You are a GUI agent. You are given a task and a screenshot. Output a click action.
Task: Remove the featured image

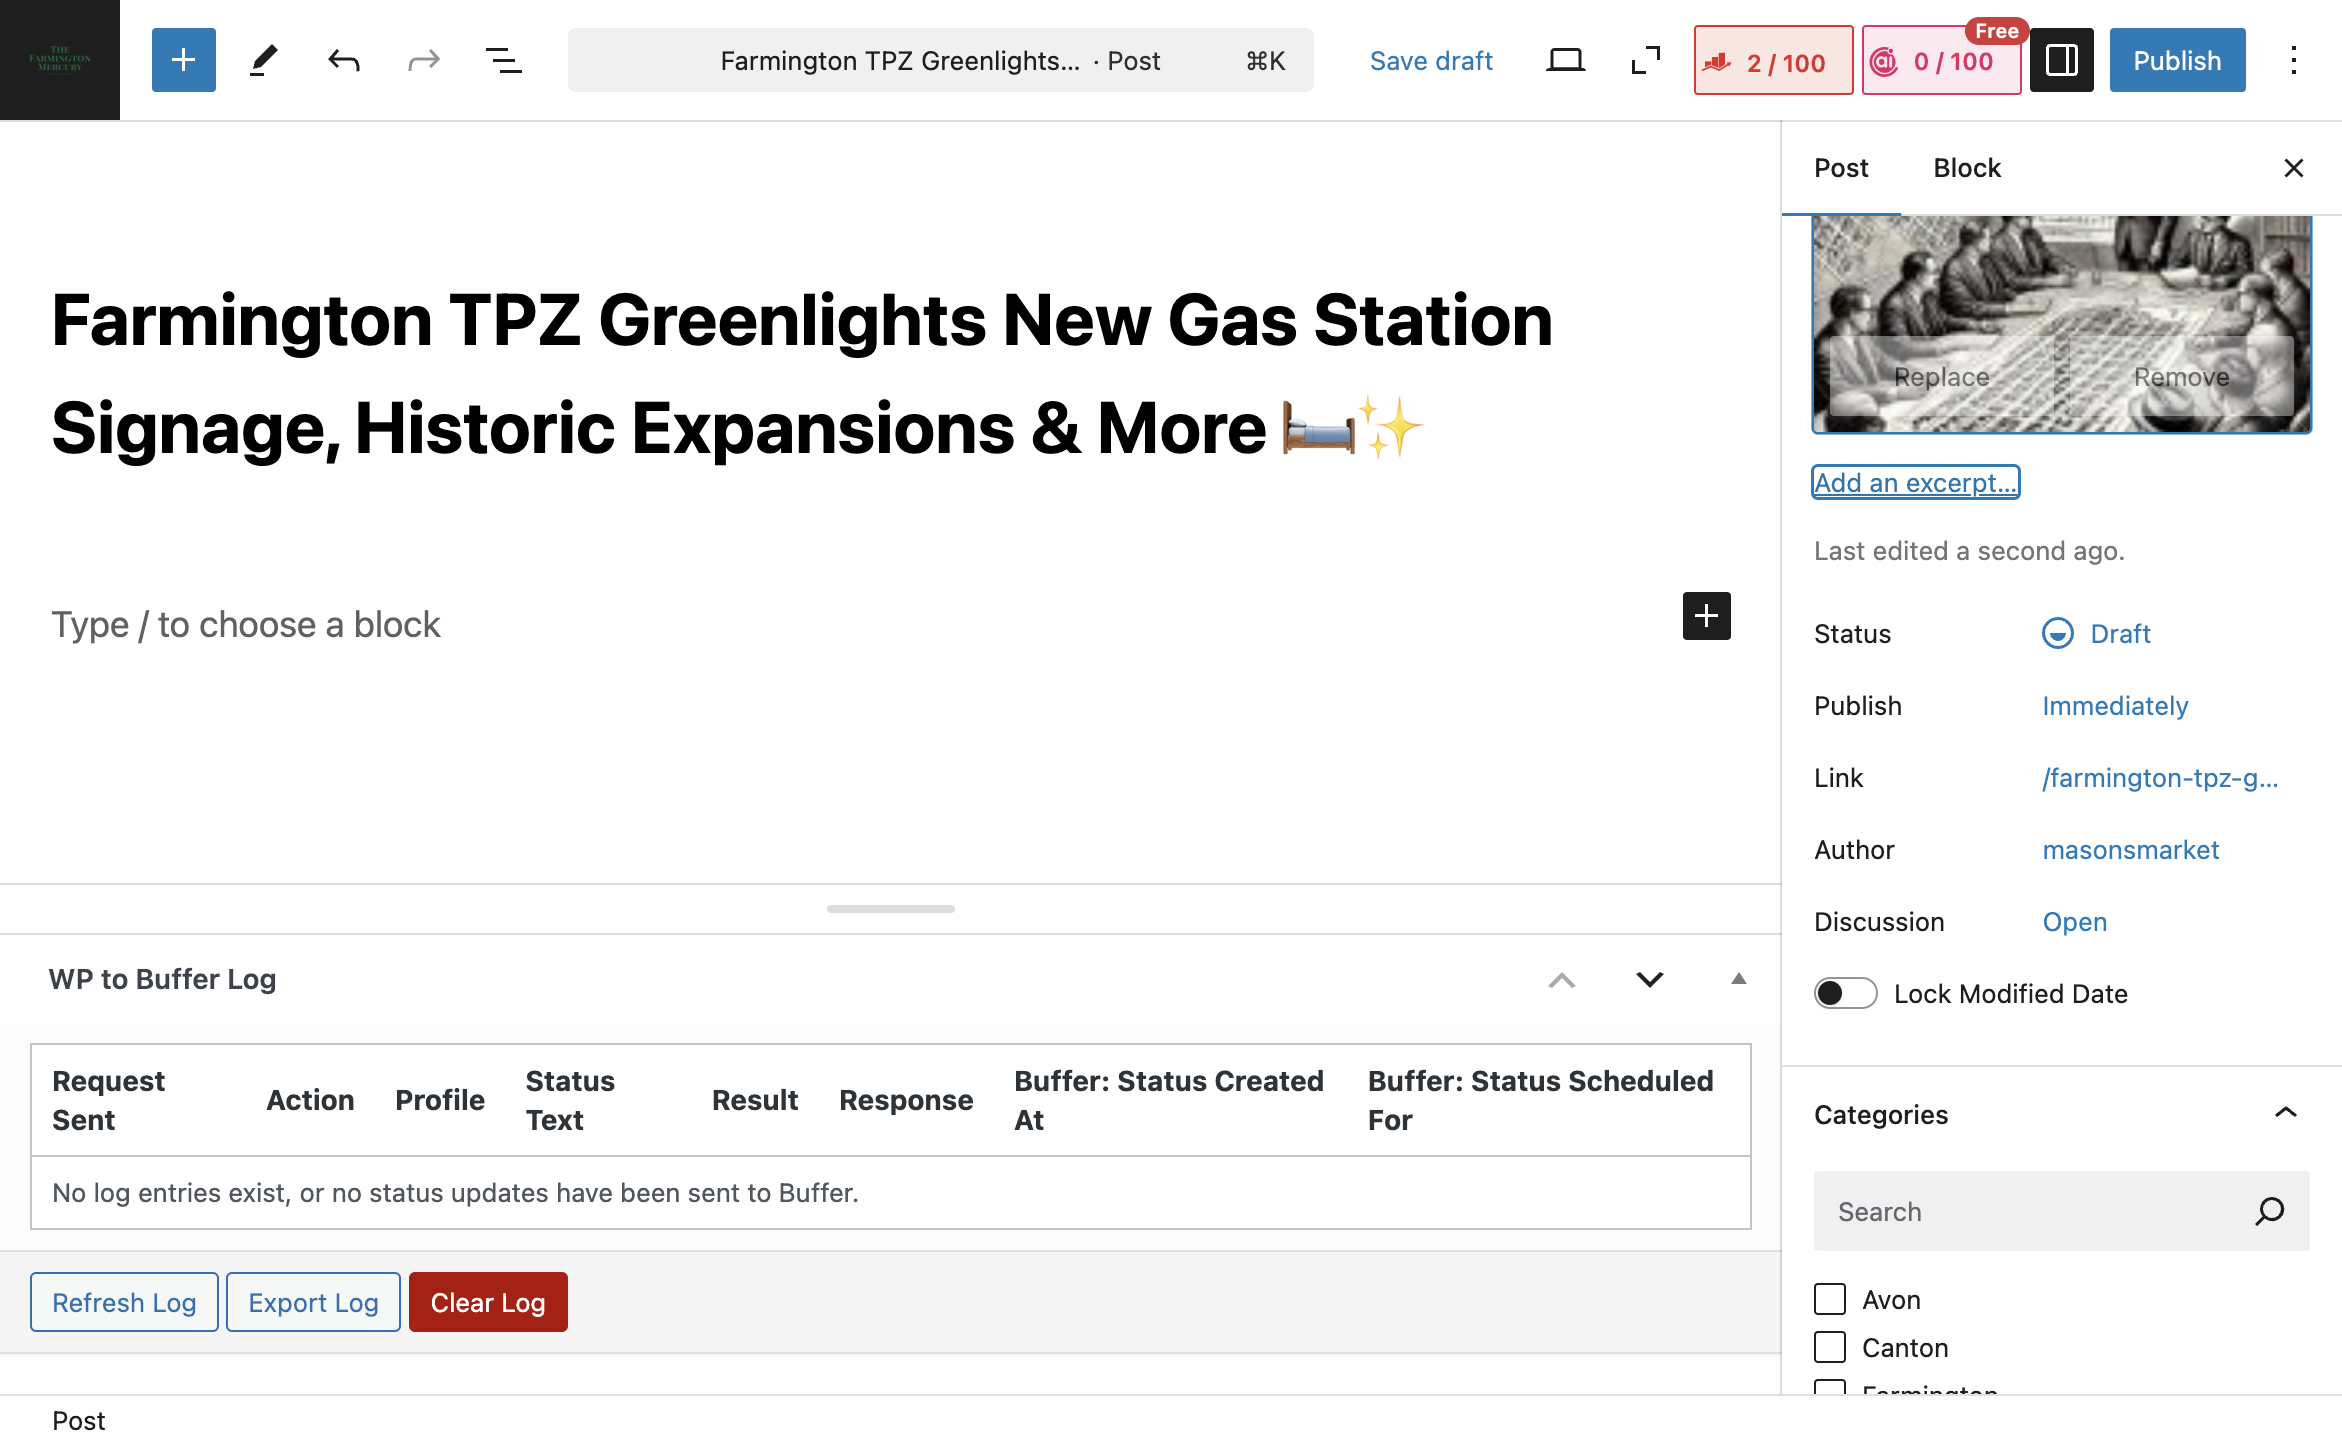[x=2181, y=377]
